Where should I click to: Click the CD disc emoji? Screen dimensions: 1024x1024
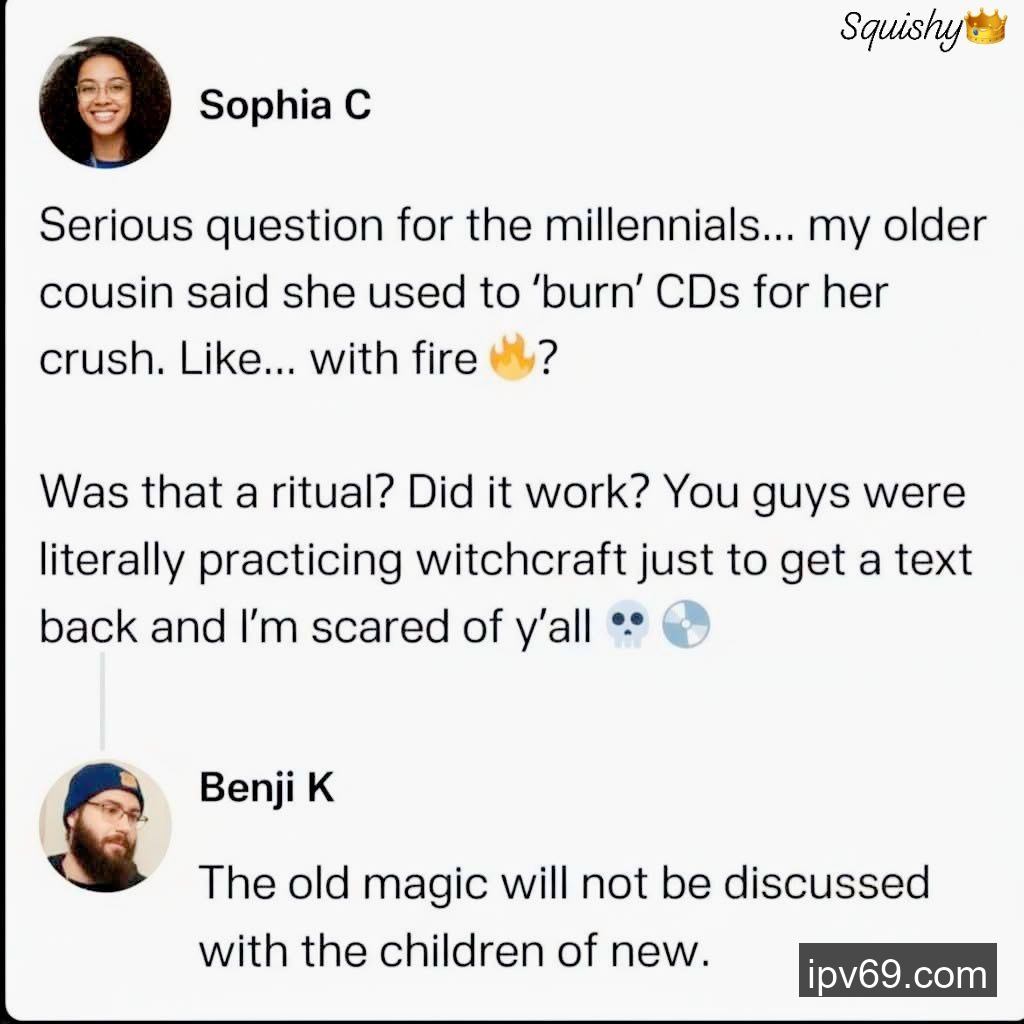686,627
